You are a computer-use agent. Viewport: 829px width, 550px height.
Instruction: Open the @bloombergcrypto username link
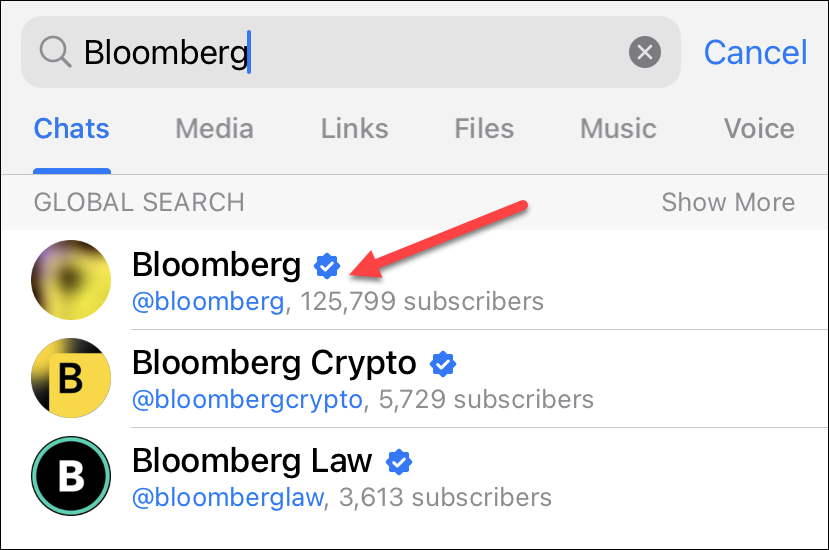247,400
